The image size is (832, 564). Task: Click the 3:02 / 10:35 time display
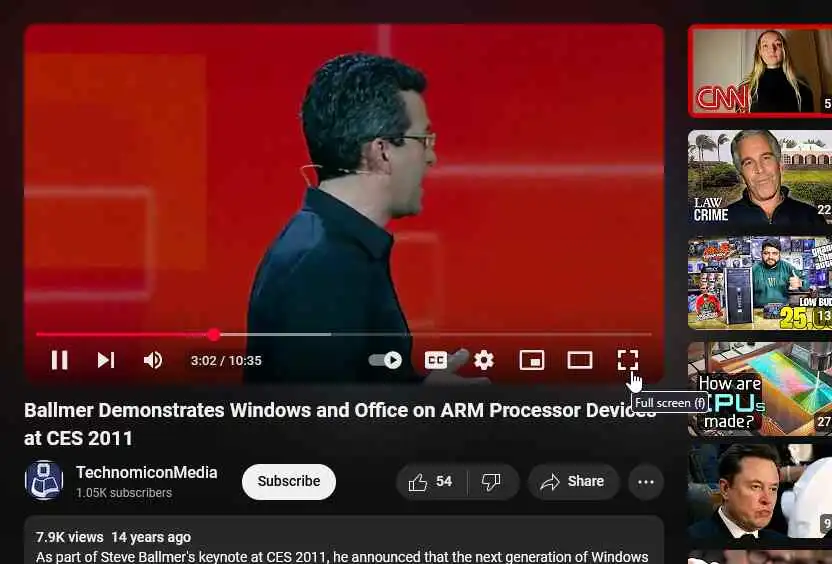click(226, 361)
